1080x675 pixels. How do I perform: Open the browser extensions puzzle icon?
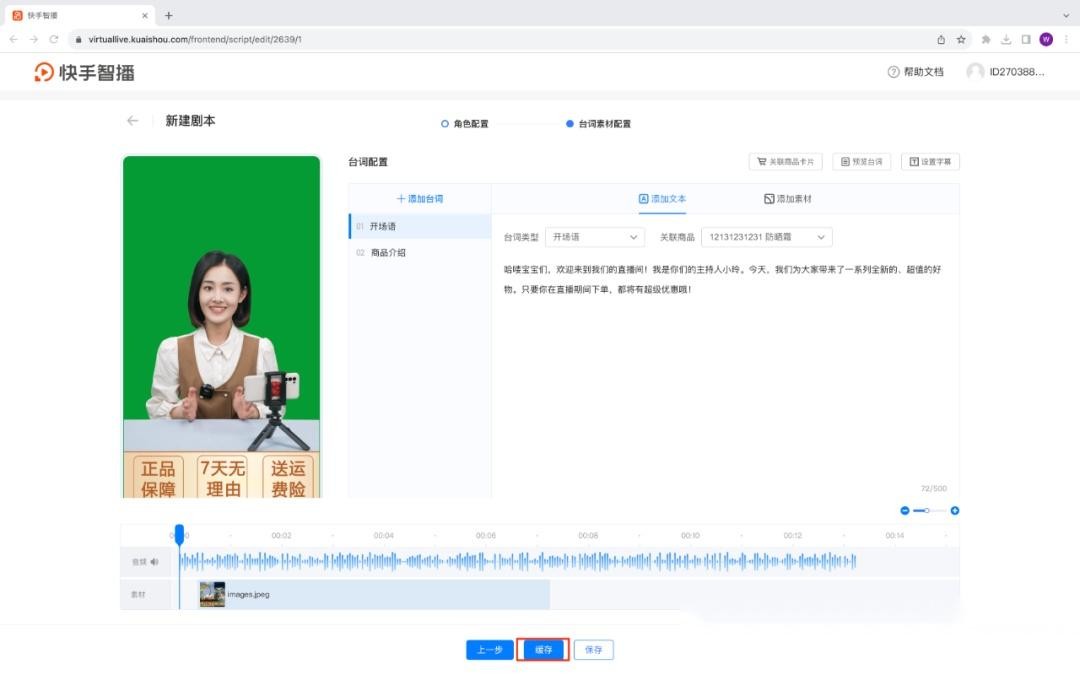coord(986,39)
